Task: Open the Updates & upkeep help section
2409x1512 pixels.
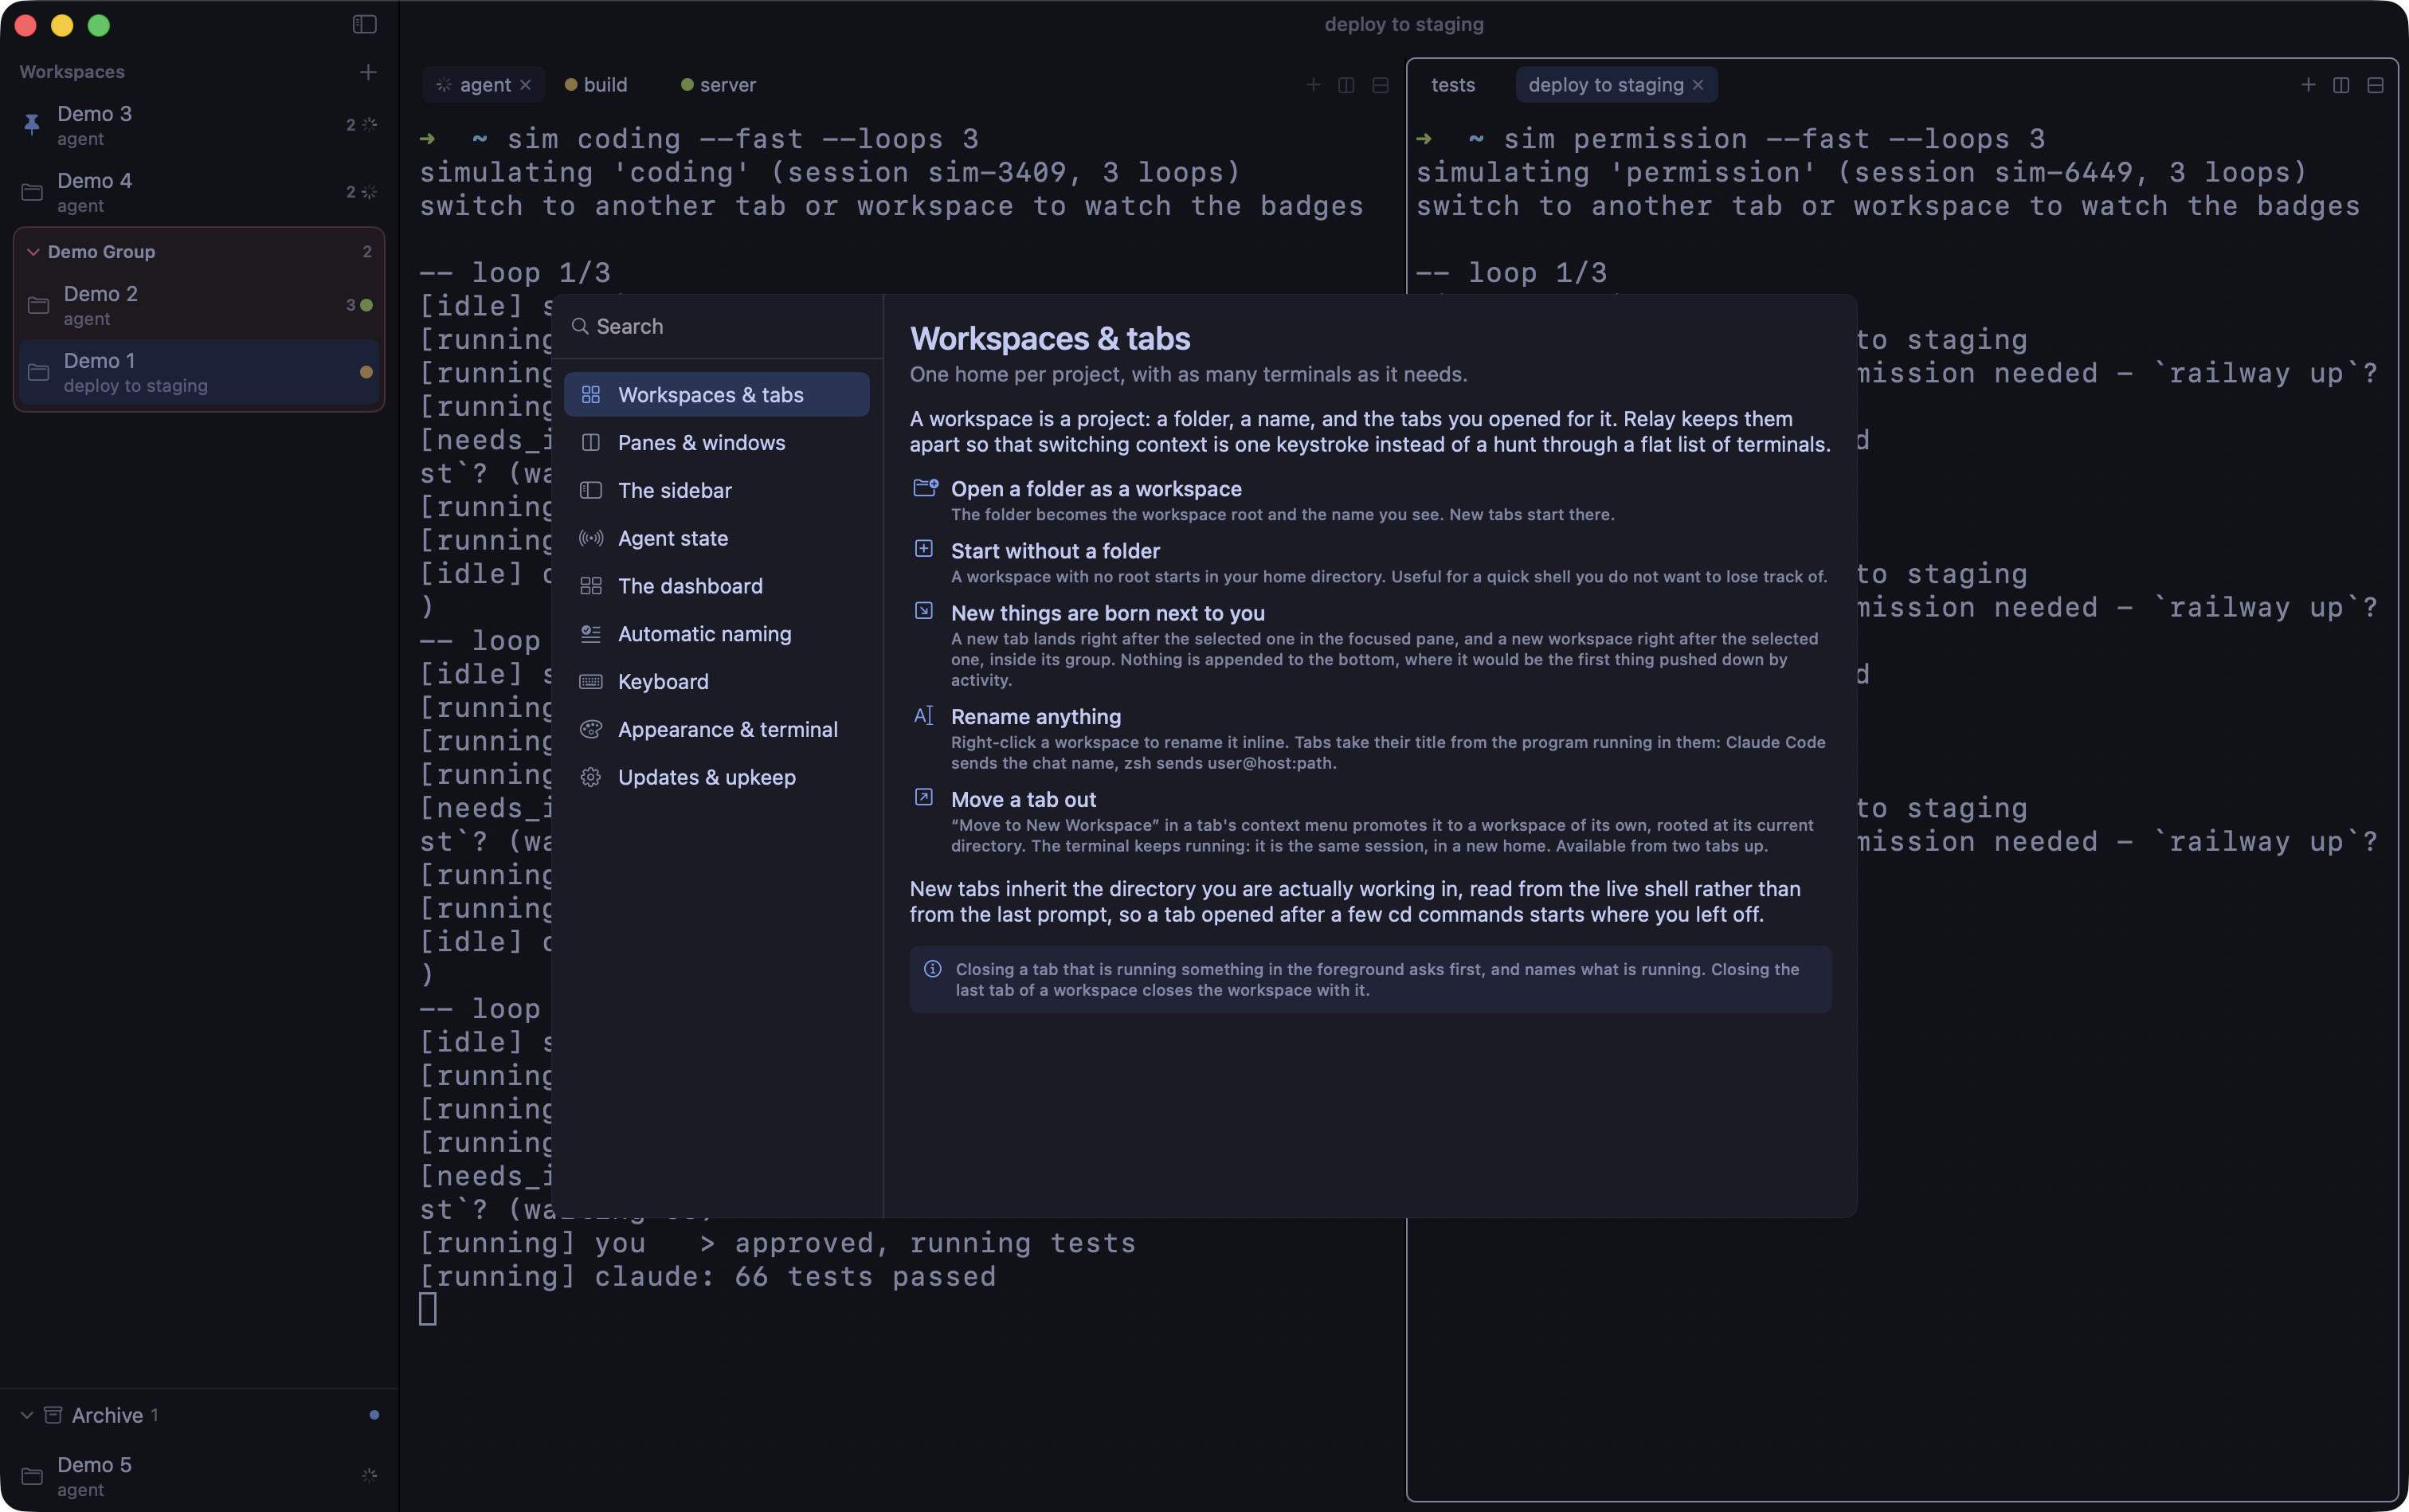Action: tap(716, 777)
